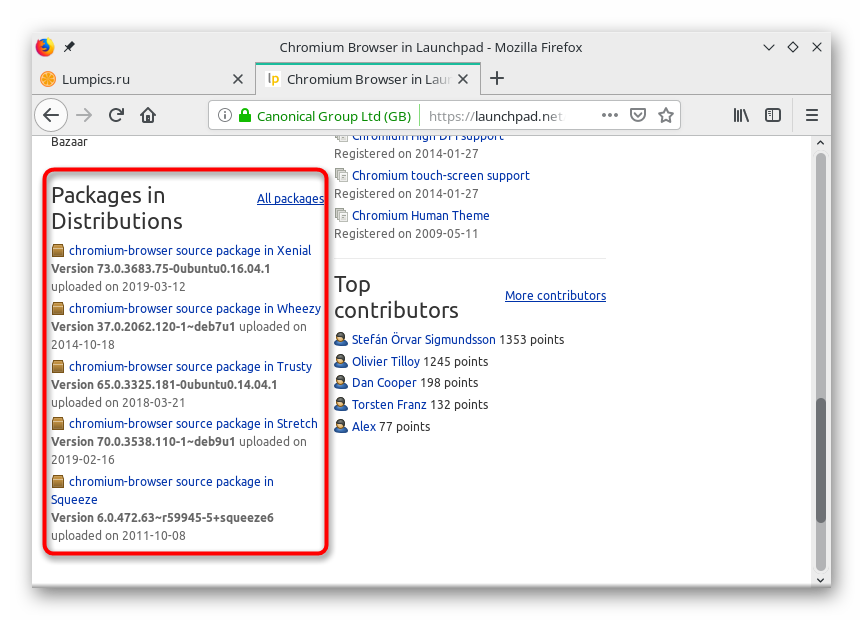Open the More contributors link
Screen dimensions: 863x620
pyautogui.click(x=555, y=296)
